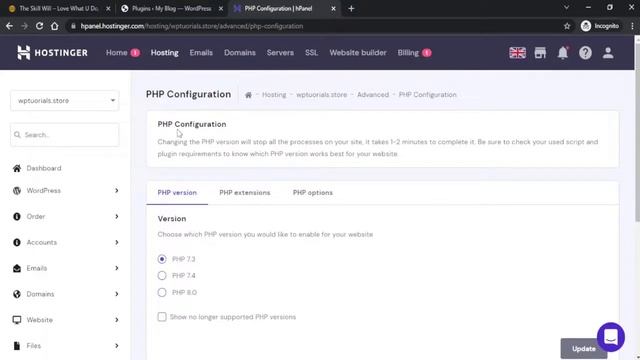Open Dashboard in sidebar

(x=44, y=168)
